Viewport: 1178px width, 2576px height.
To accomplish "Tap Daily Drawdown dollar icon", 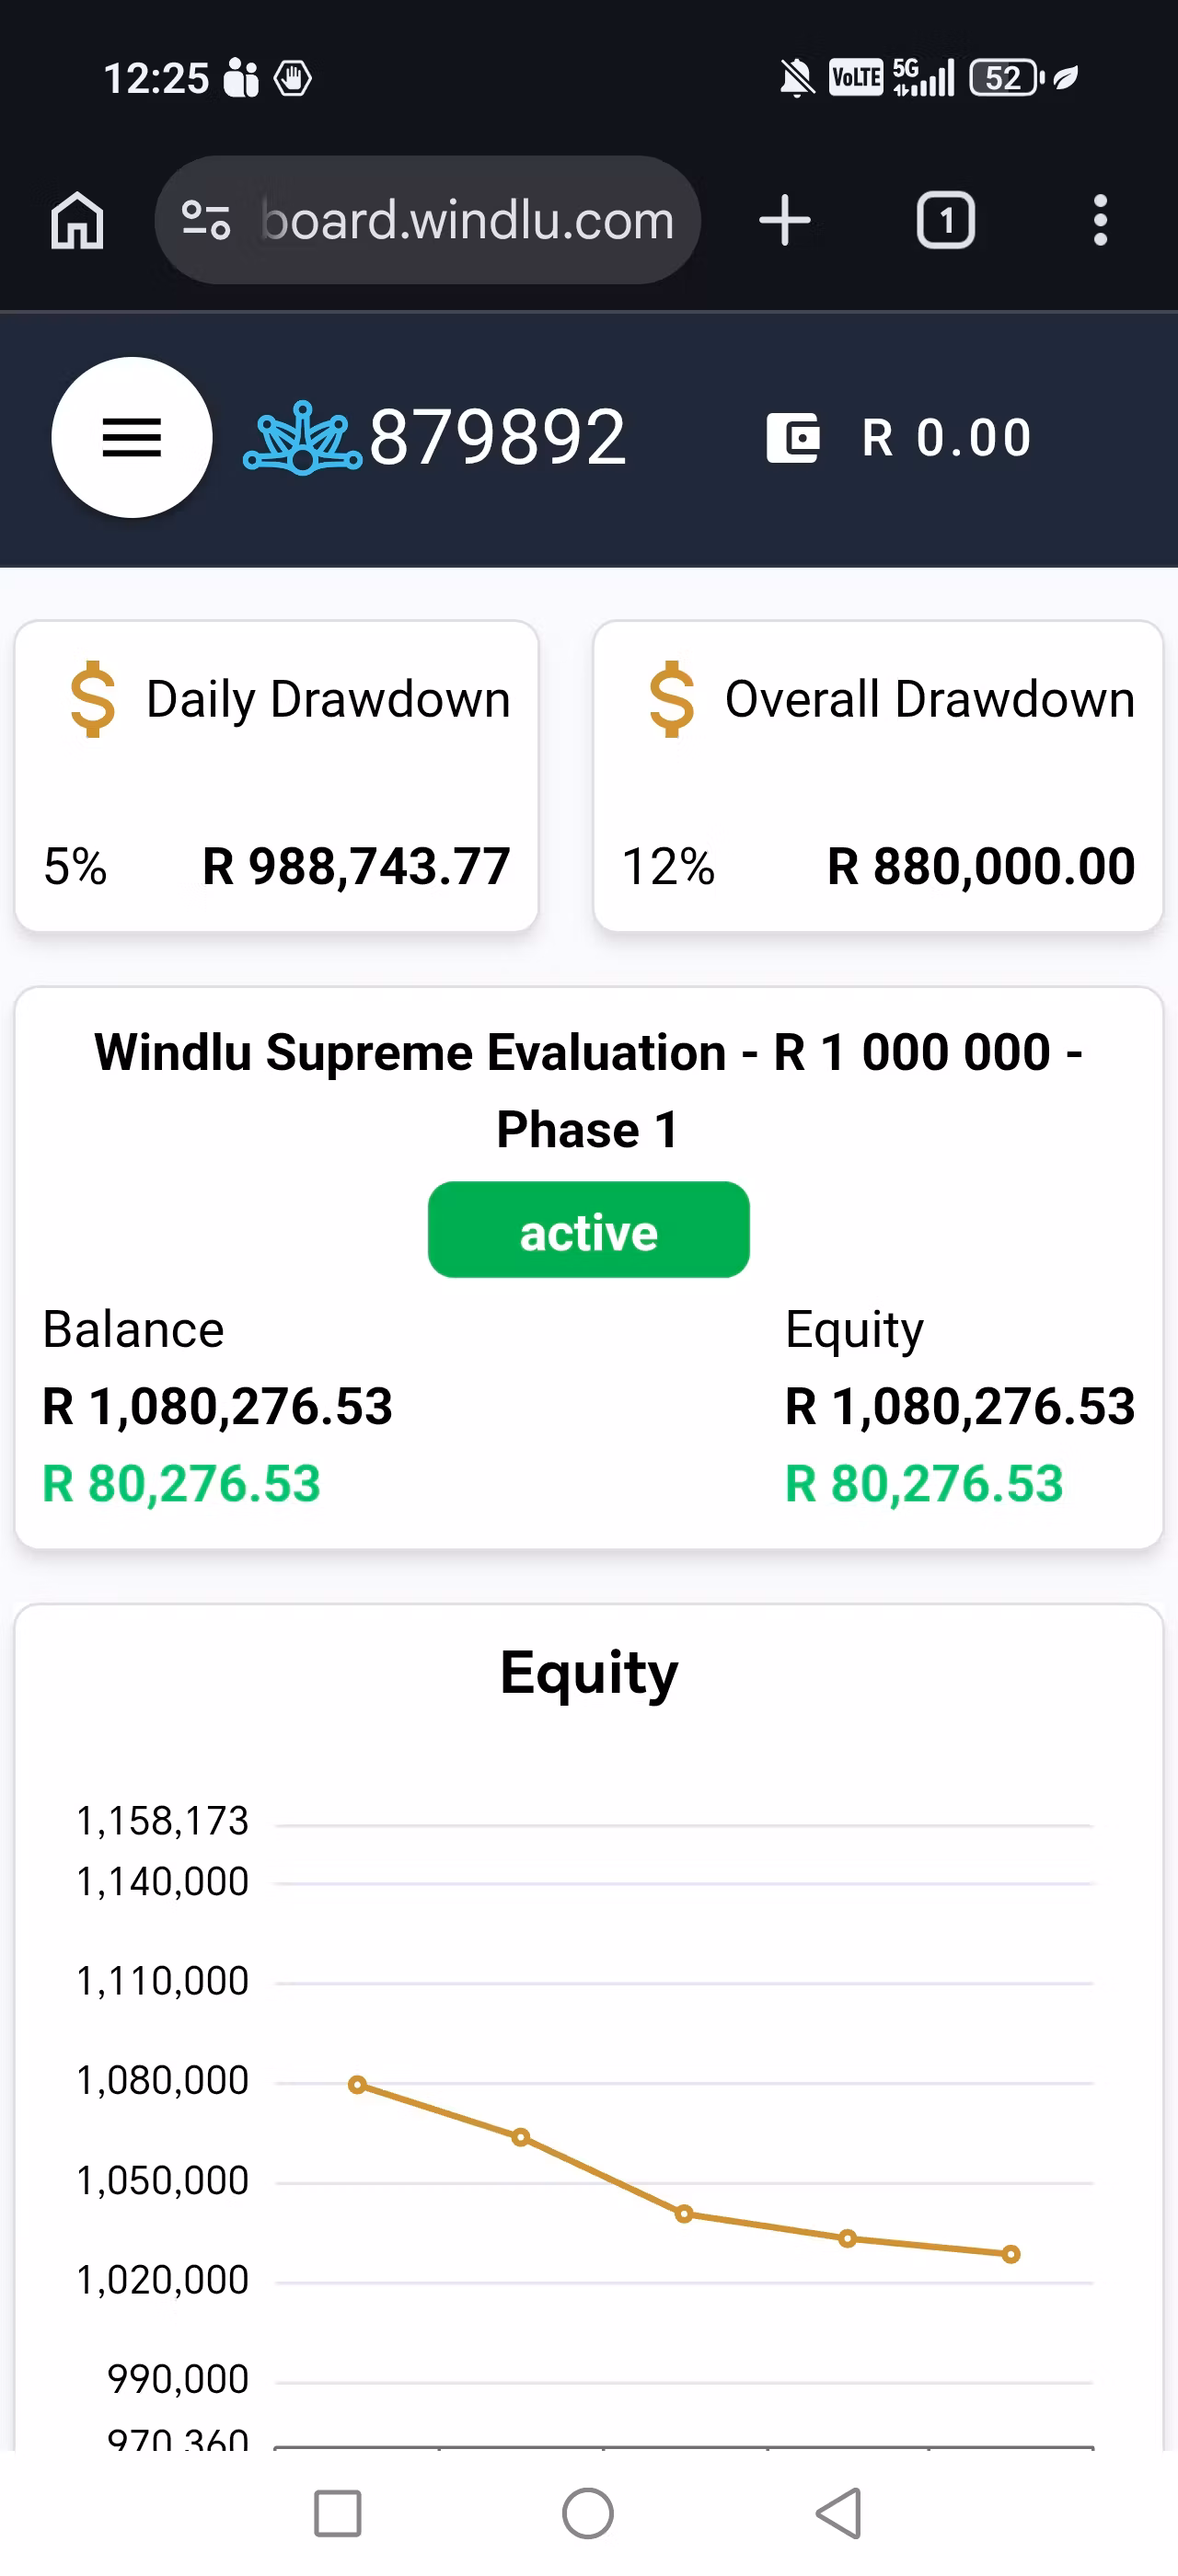I will [93, 699].
